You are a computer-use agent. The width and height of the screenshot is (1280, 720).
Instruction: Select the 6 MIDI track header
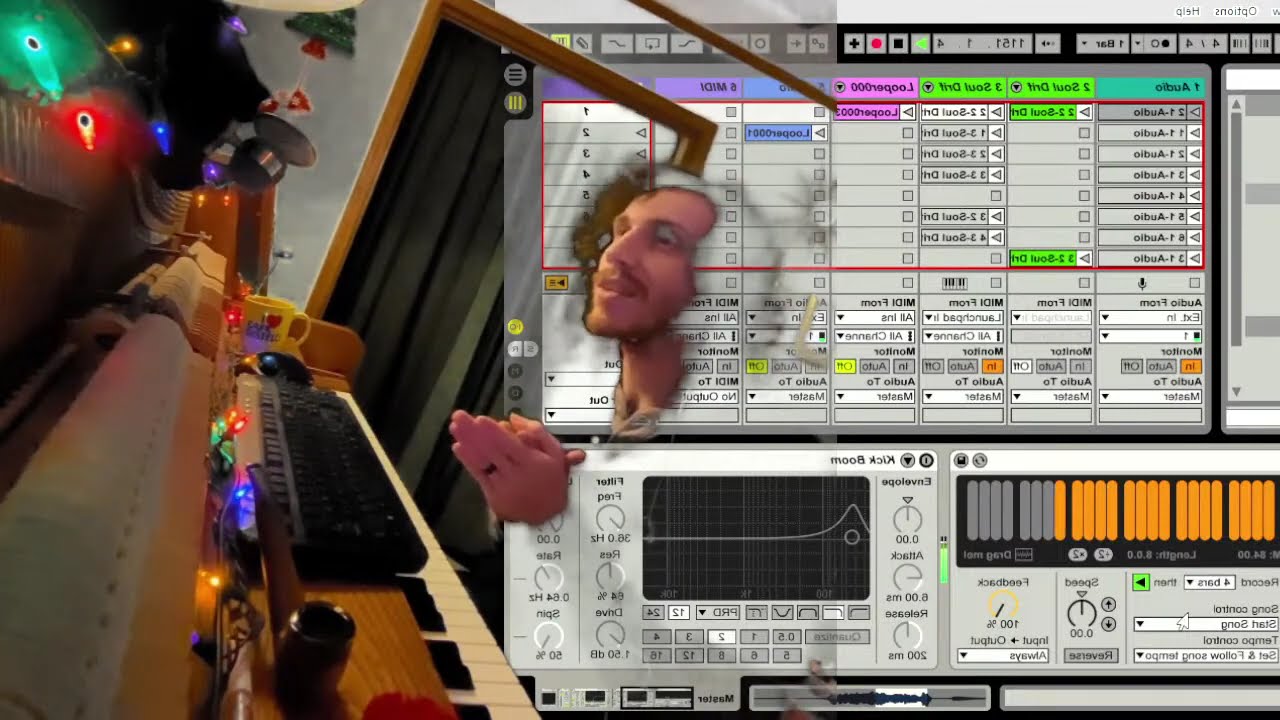(x=700, y=88)
